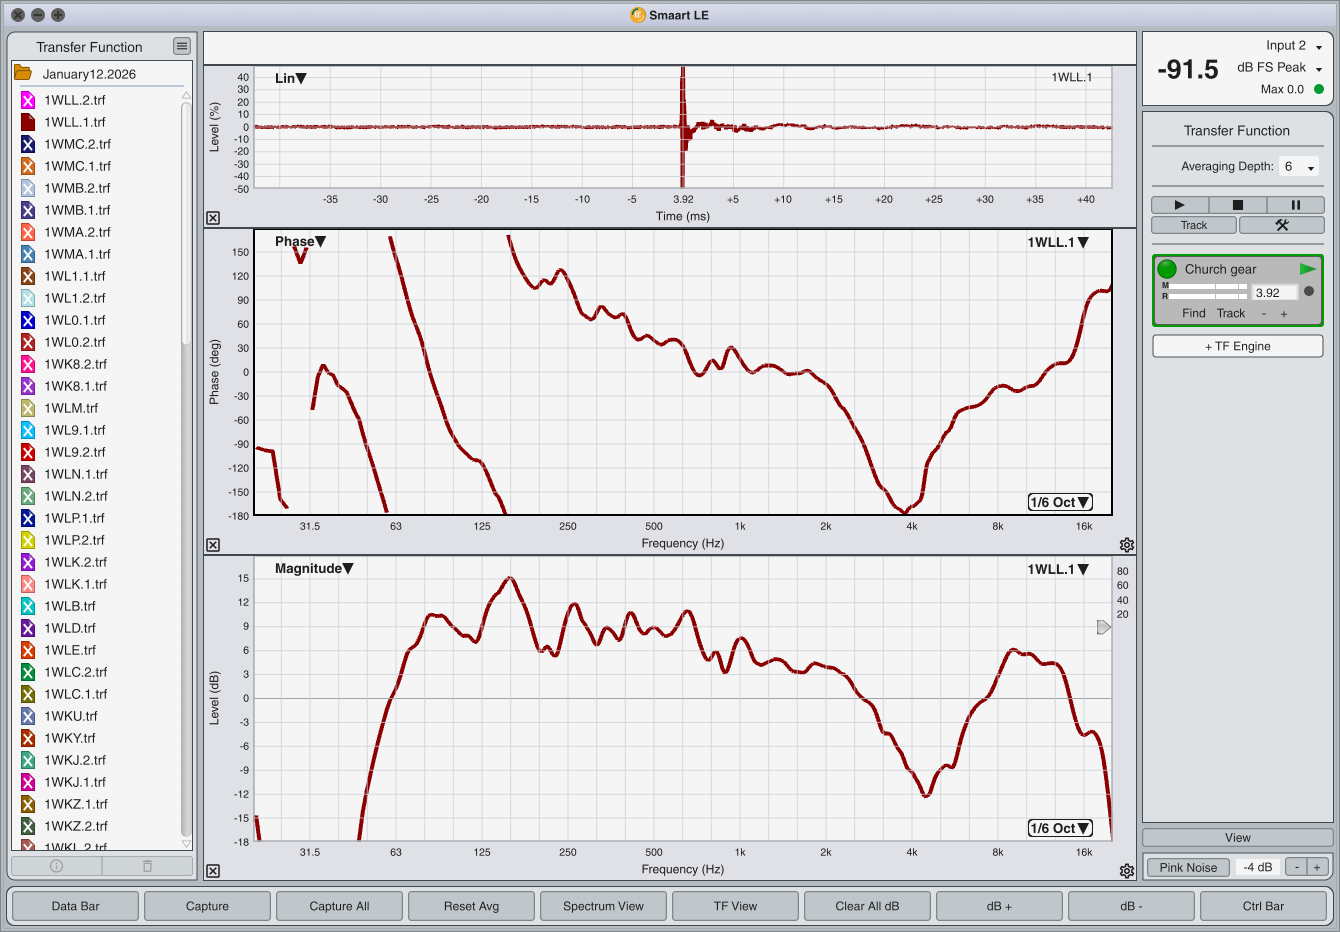1340x932 pixels.
Task: Click the Capture button in bottom bar
Action: (x=208, y=906)
